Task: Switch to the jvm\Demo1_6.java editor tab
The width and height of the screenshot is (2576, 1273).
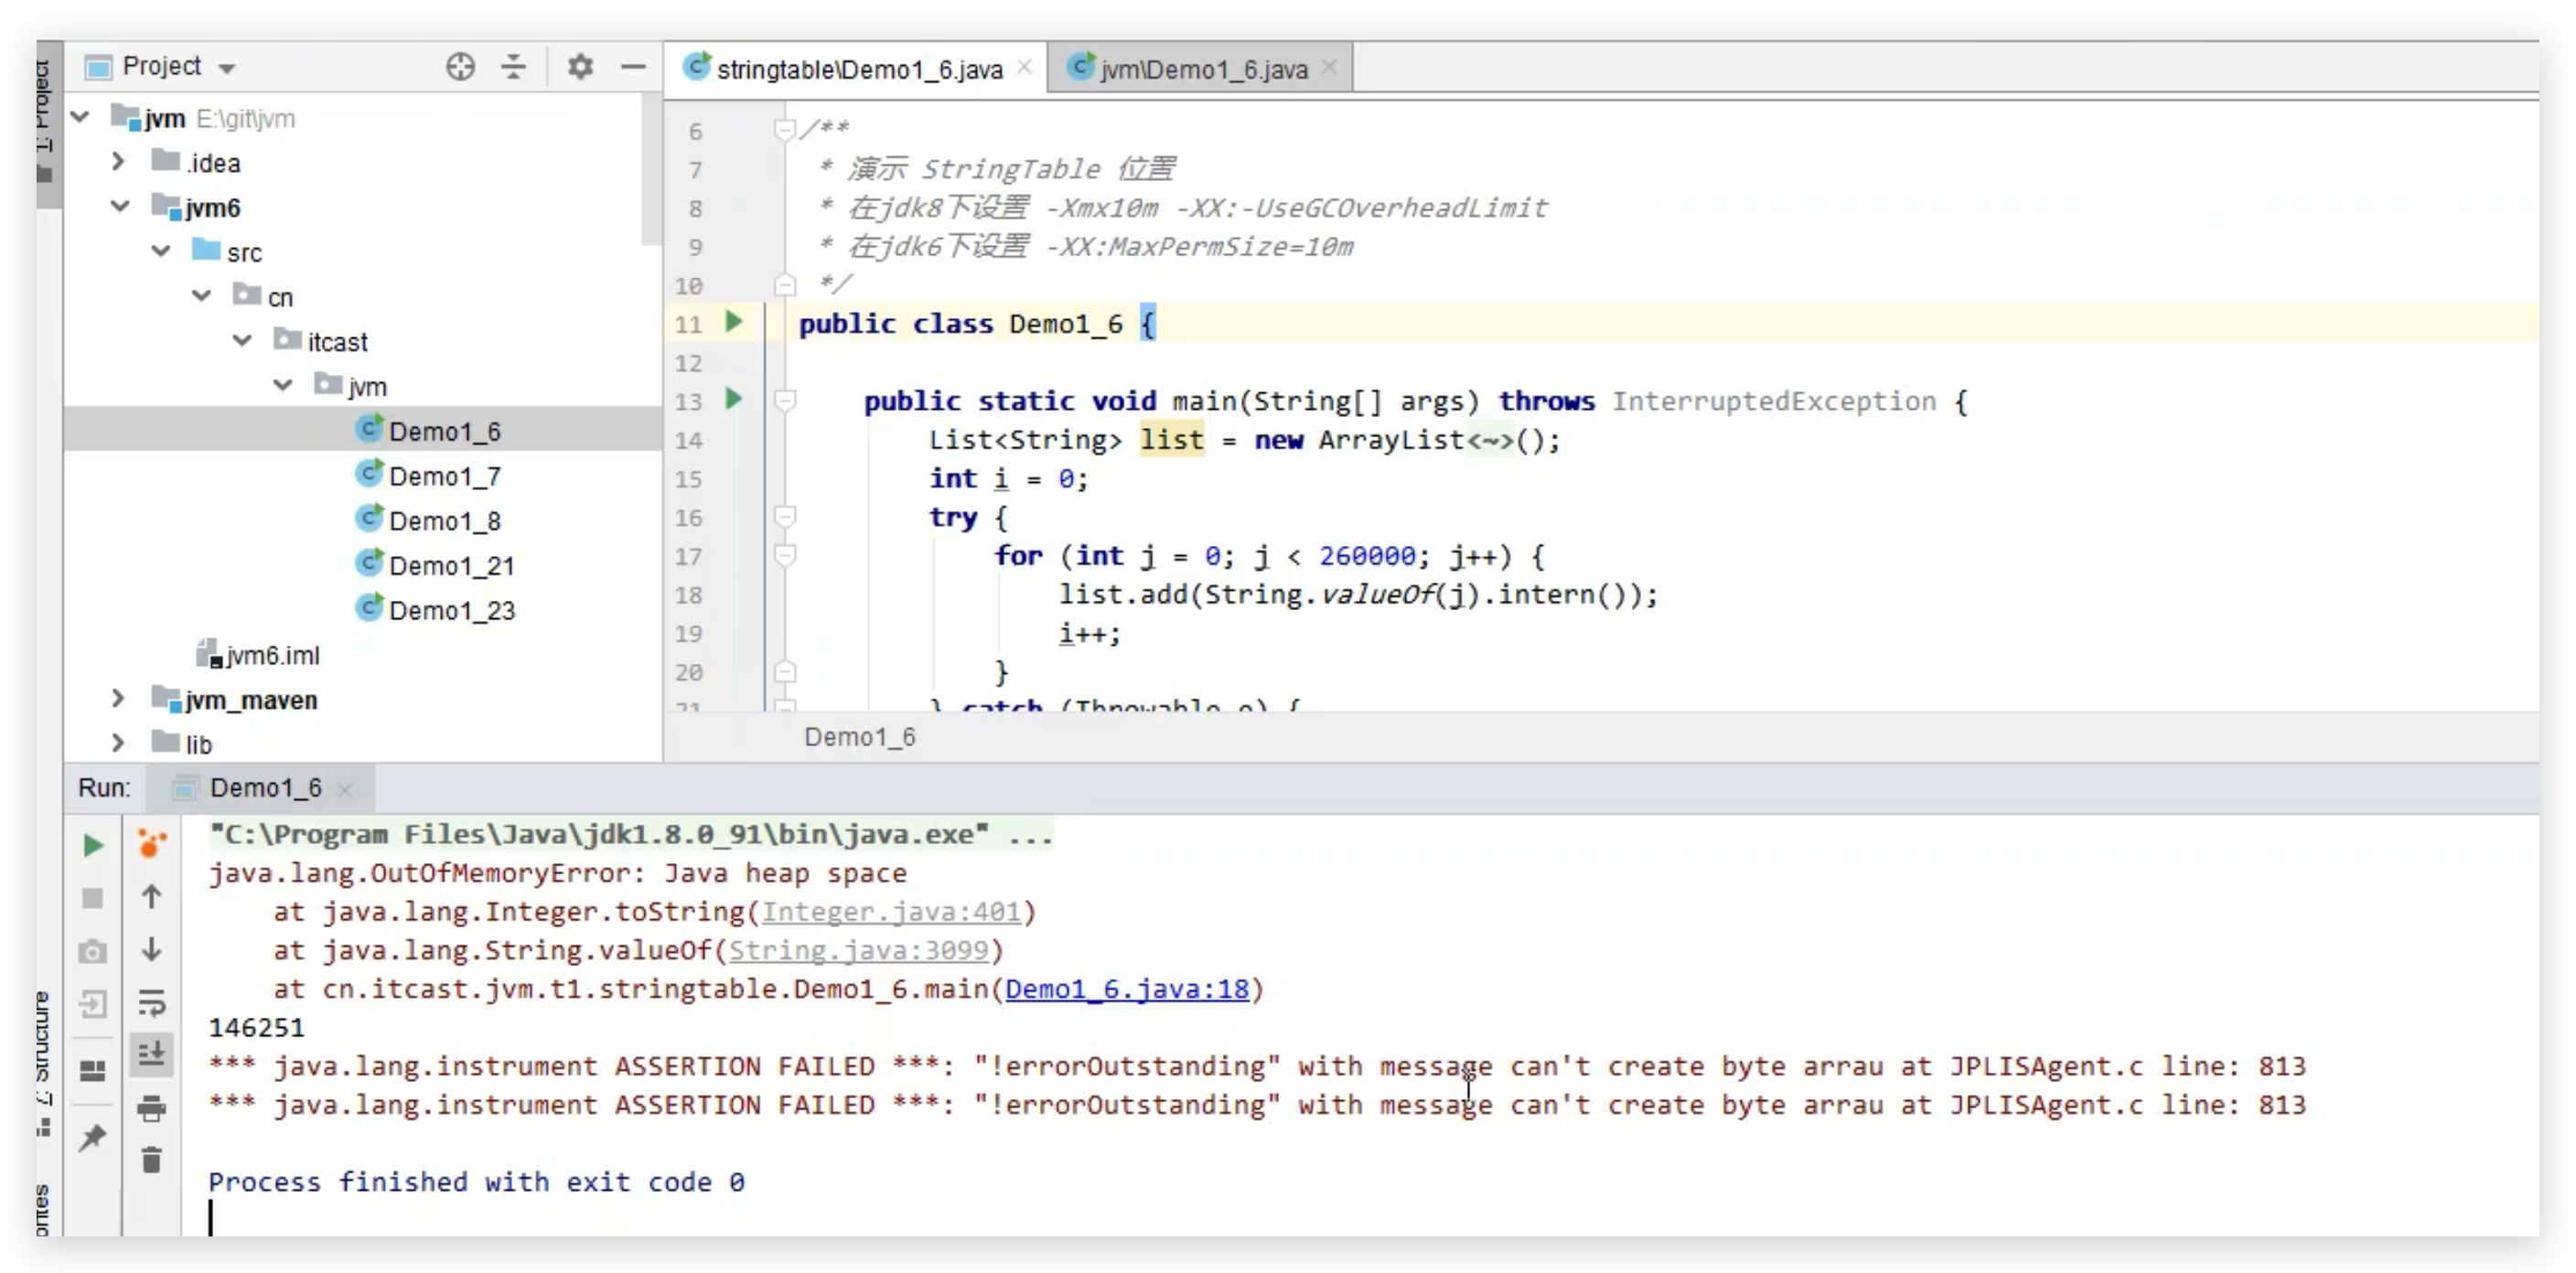Action: coord(1203,69)
